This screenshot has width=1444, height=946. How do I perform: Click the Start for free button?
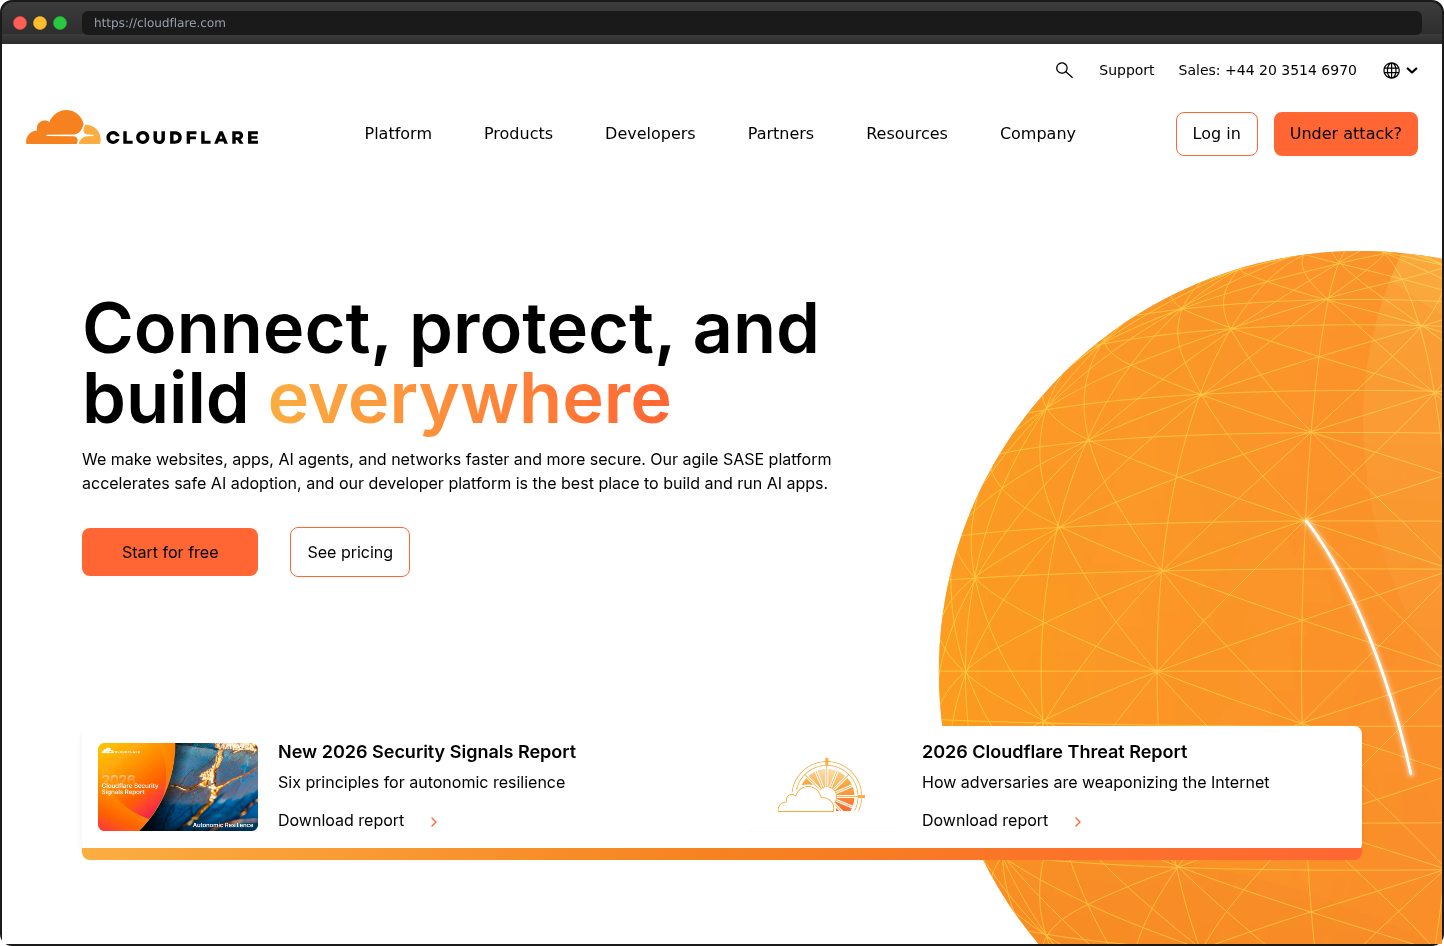(169, 552)
